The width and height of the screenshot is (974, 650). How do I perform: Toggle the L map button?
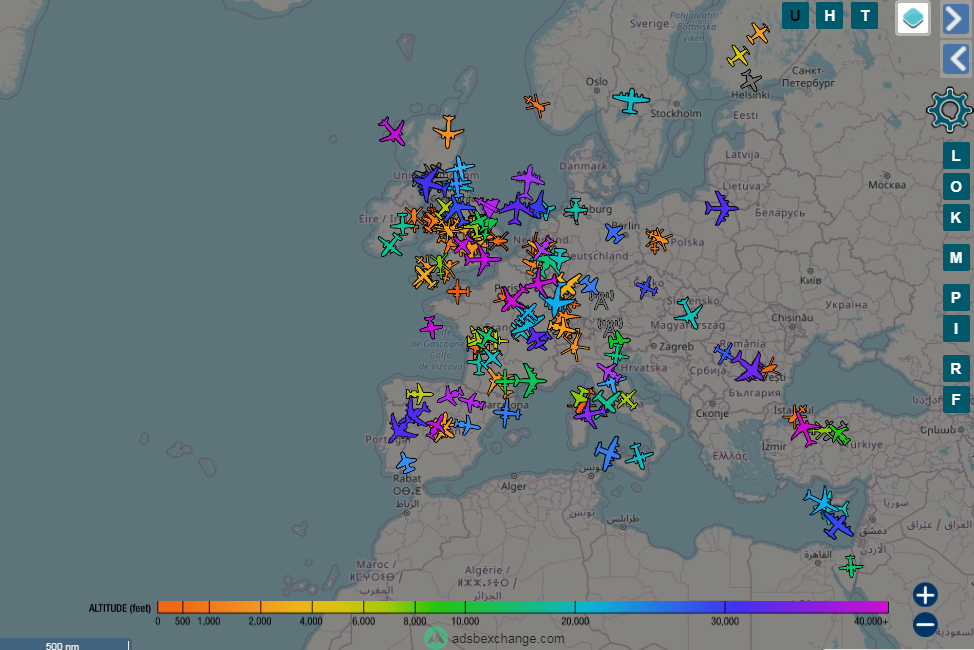click(x=956, y=155)
